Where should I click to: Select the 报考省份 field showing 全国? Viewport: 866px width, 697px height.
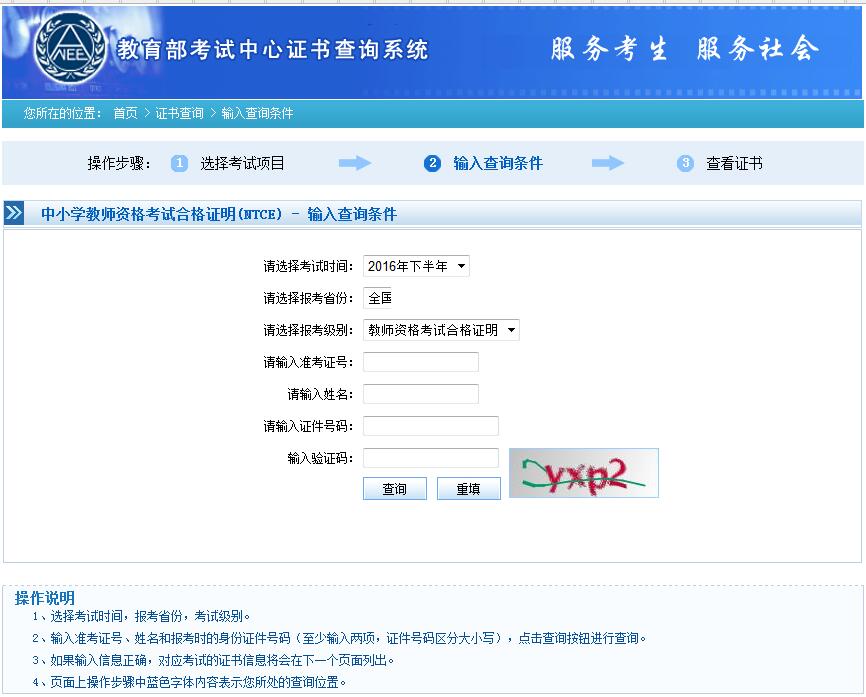point(378,298)
